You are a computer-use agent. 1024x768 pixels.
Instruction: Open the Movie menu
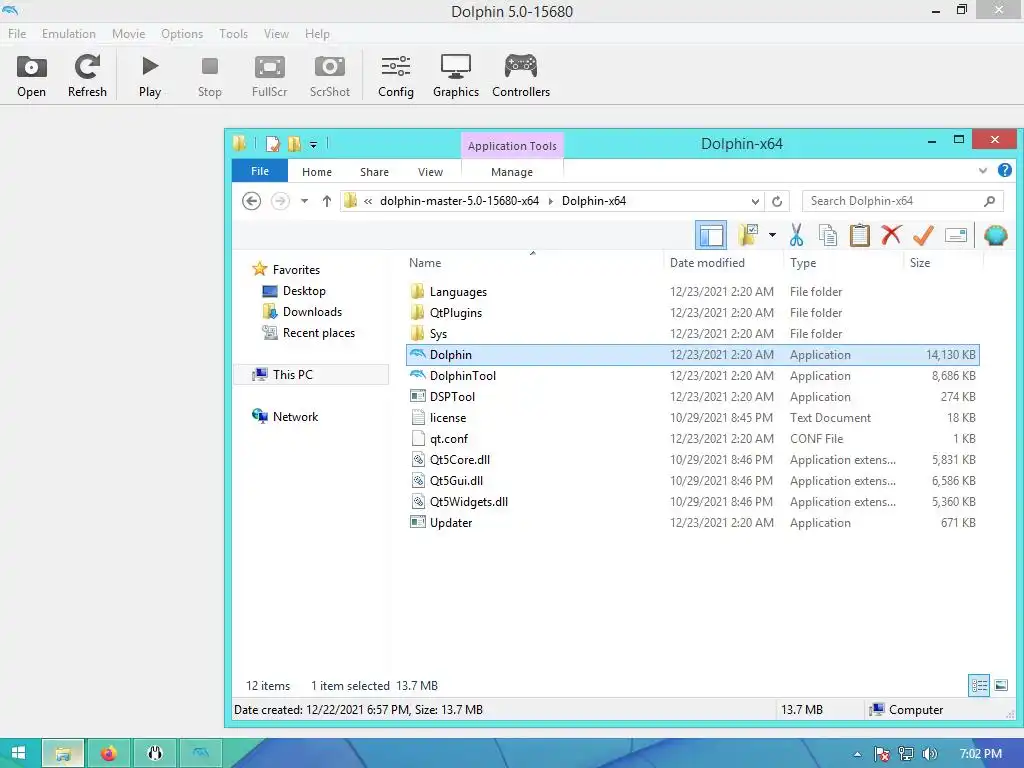tap(129, 34)
